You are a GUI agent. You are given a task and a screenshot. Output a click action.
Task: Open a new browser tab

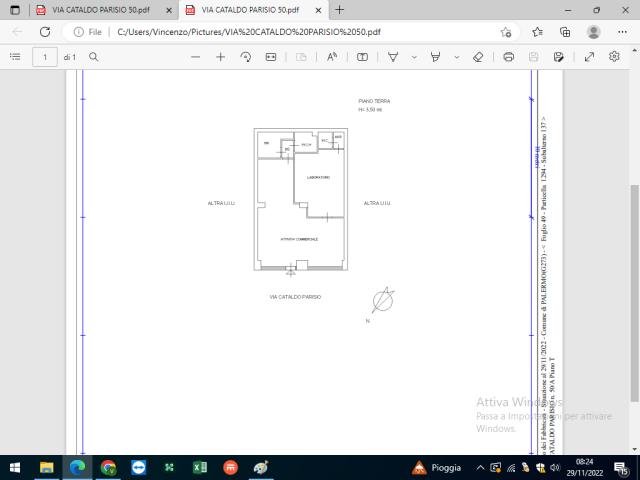click(339, 10)
